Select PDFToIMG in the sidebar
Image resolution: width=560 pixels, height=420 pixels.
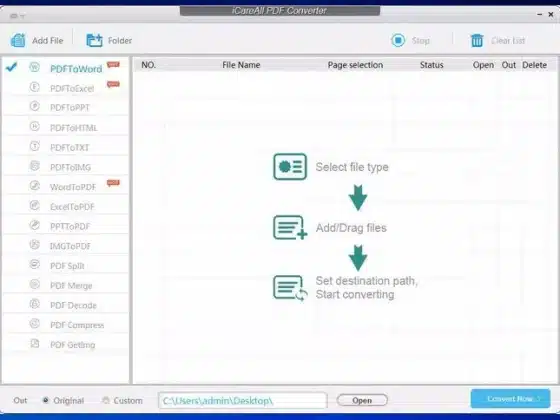click(x=71, y=168)
